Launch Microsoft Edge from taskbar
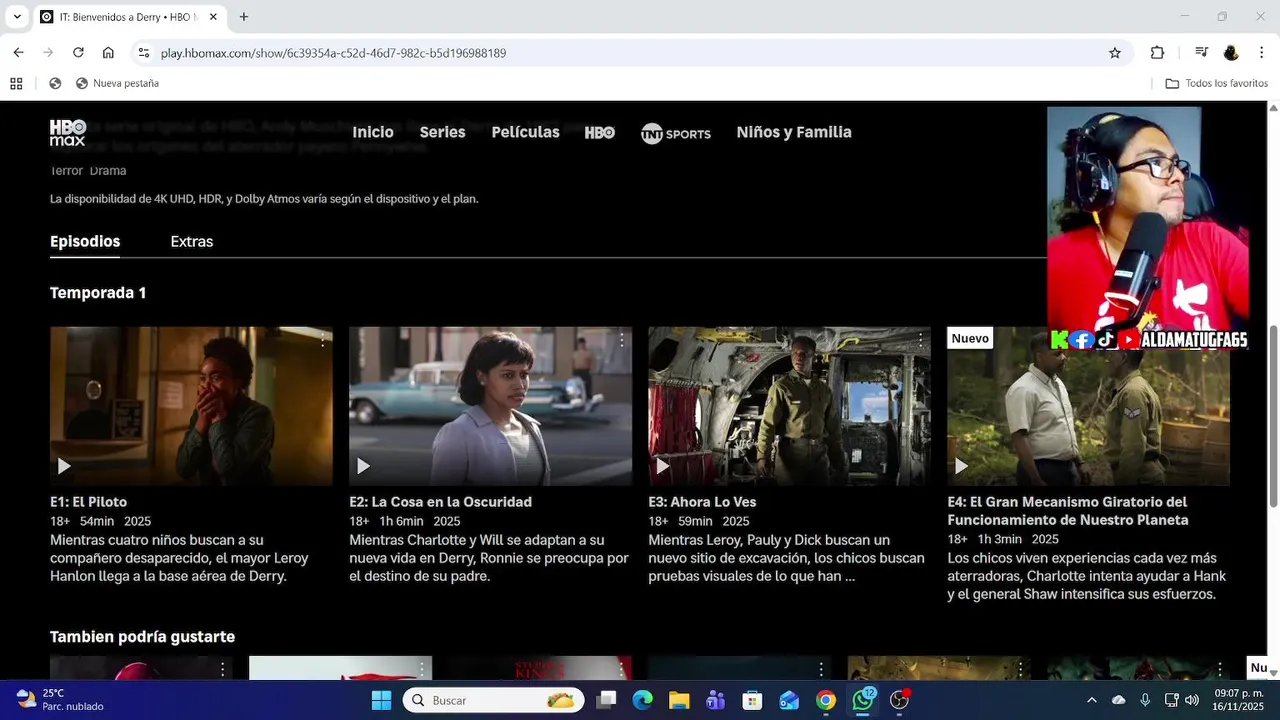1280x720 pixels. click(642, 700)
